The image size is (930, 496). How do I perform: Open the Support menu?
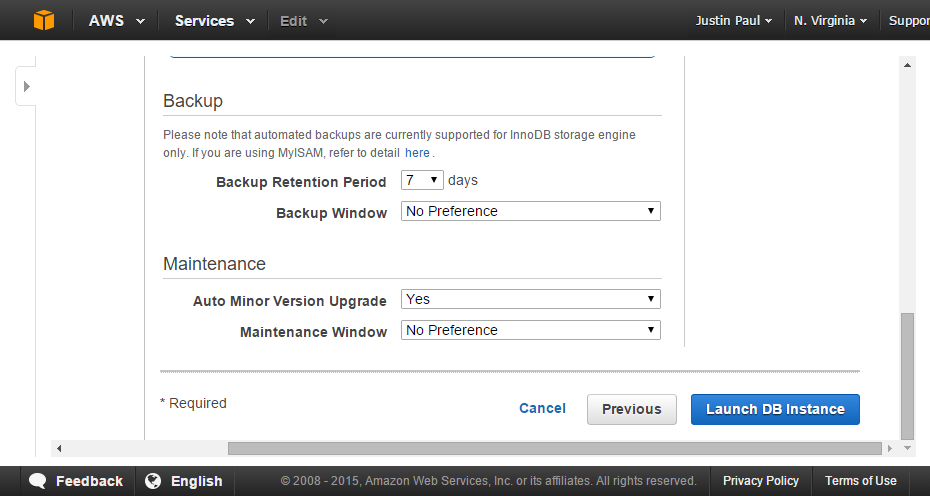[x=909, y=21]
